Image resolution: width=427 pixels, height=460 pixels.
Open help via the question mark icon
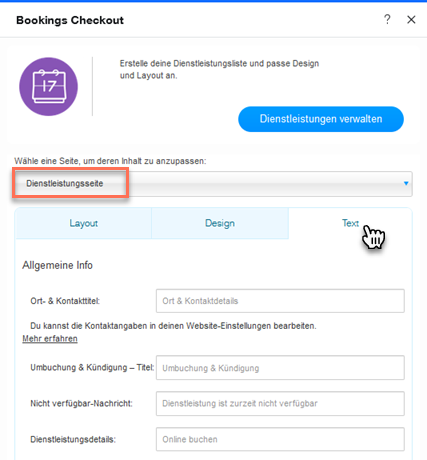pyautogui.click(x=387, y=19)
